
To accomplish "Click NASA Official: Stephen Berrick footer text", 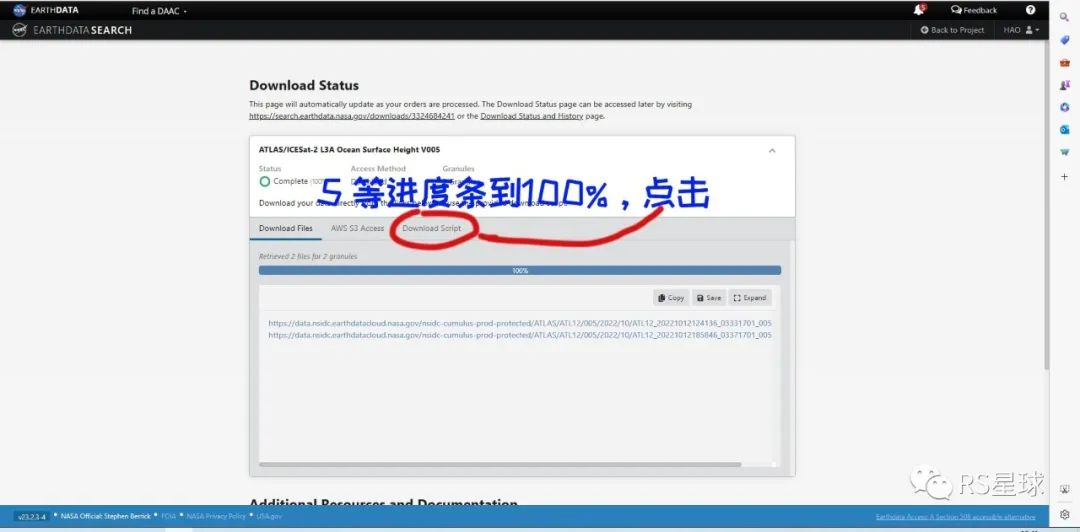I will pos(105,516).
